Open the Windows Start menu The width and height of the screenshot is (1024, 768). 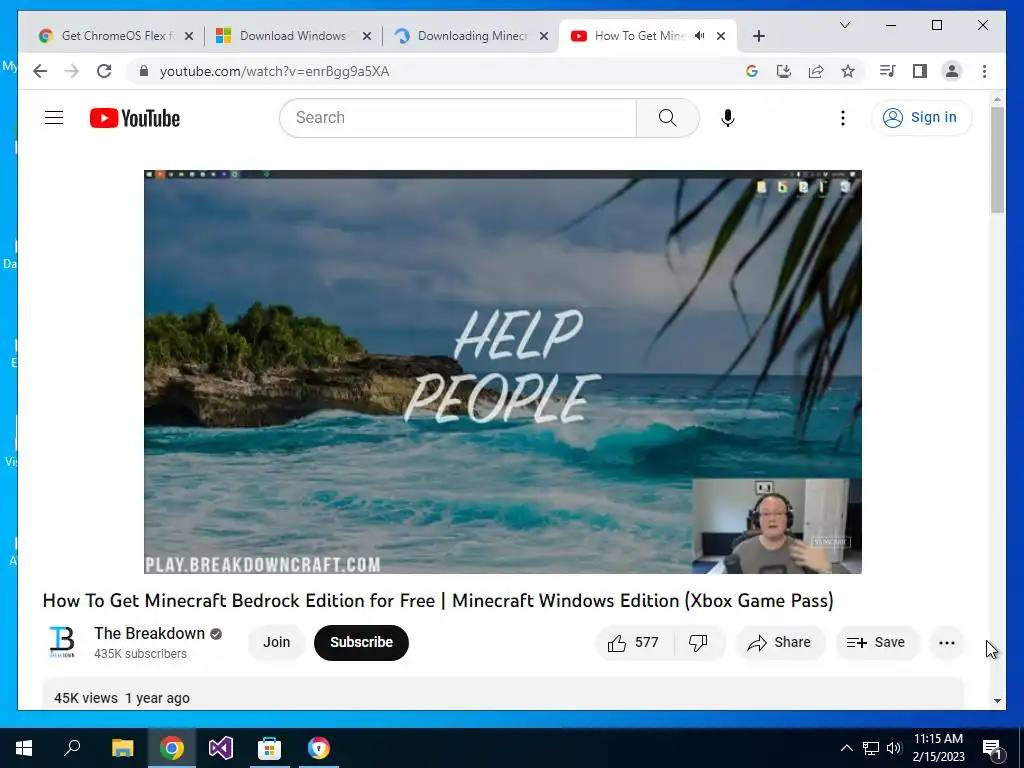[24, 748]
